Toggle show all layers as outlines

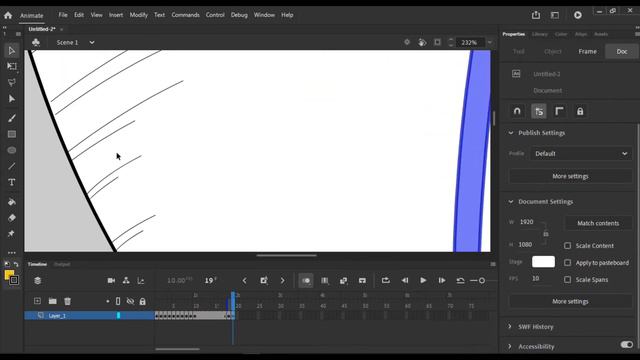tap(118, 301)
